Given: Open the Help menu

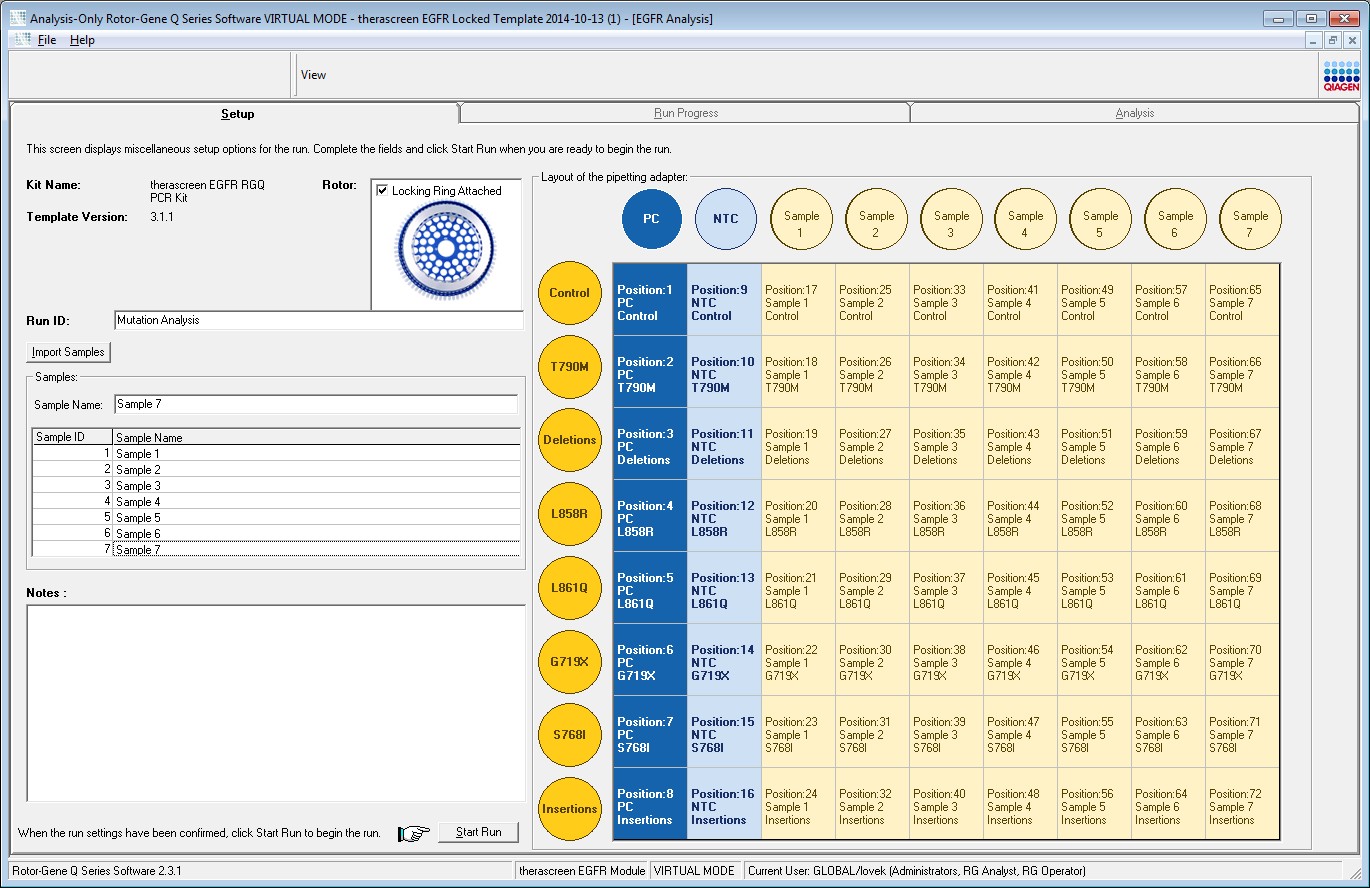Looking at the screenshot, I should (82, 40).
